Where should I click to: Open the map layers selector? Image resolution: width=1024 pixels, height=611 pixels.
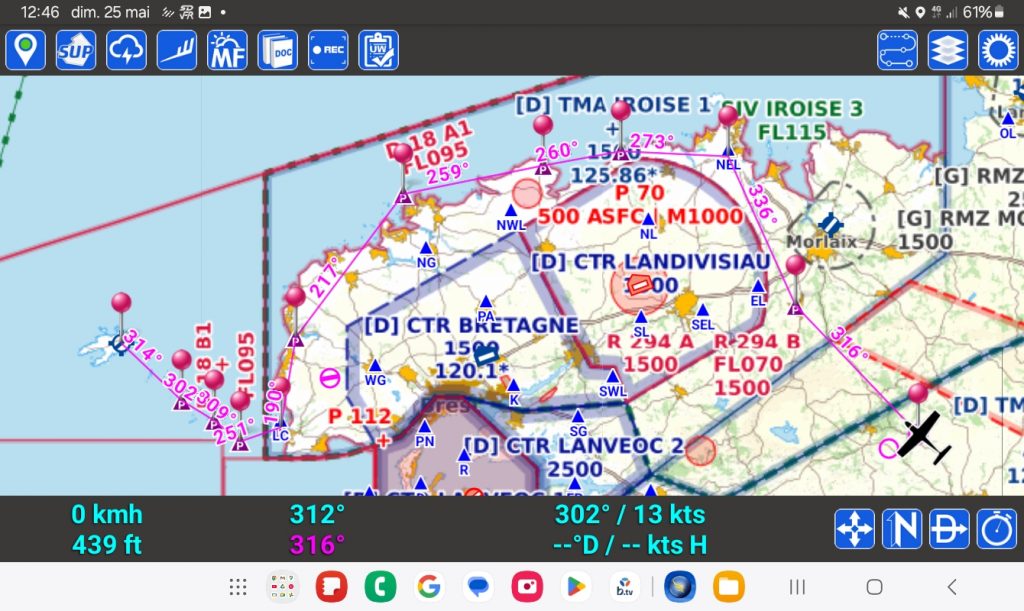[x=947, y=50]
